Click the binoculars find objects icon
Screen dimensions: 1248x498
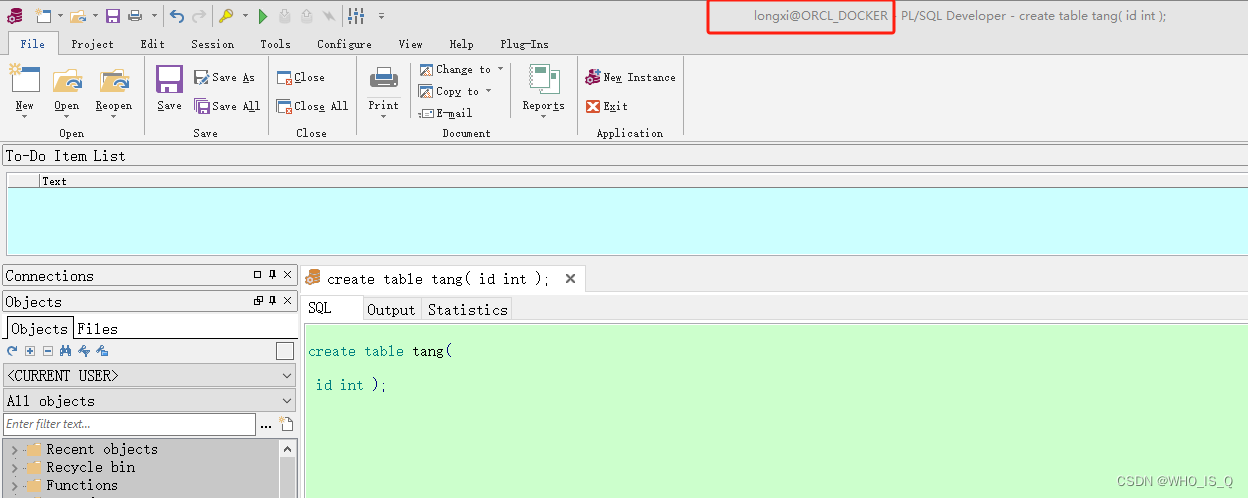66,351
